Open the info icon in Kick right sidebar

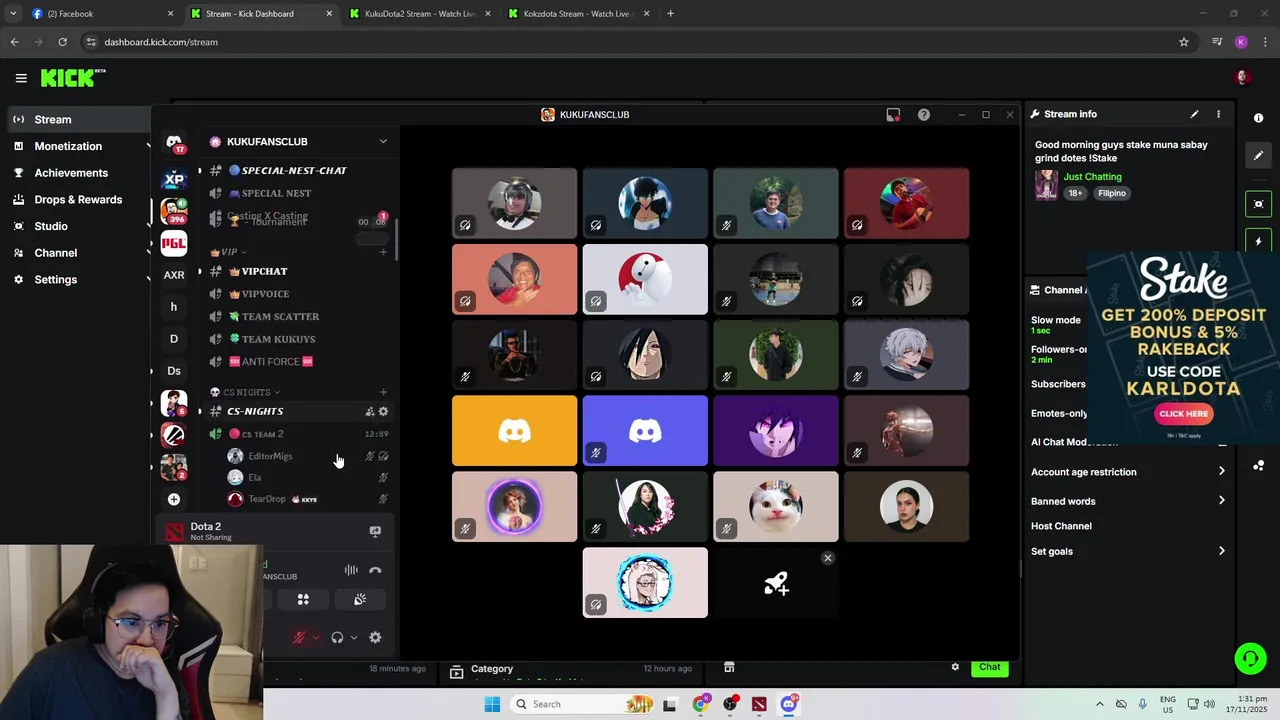1258,118
